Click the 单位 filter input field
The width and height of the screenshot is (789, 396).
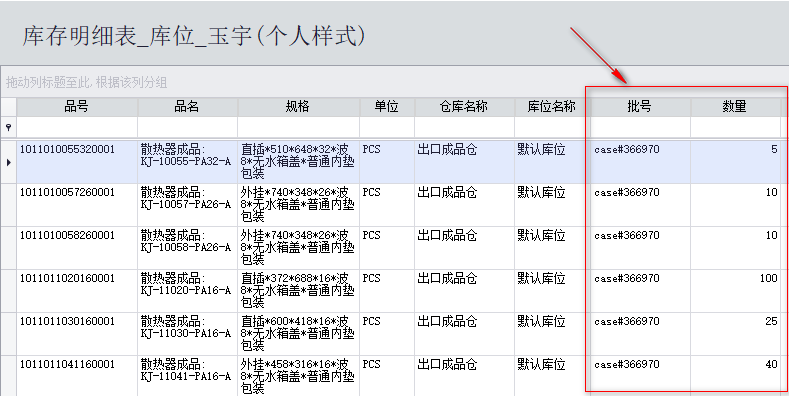point(387,127)
